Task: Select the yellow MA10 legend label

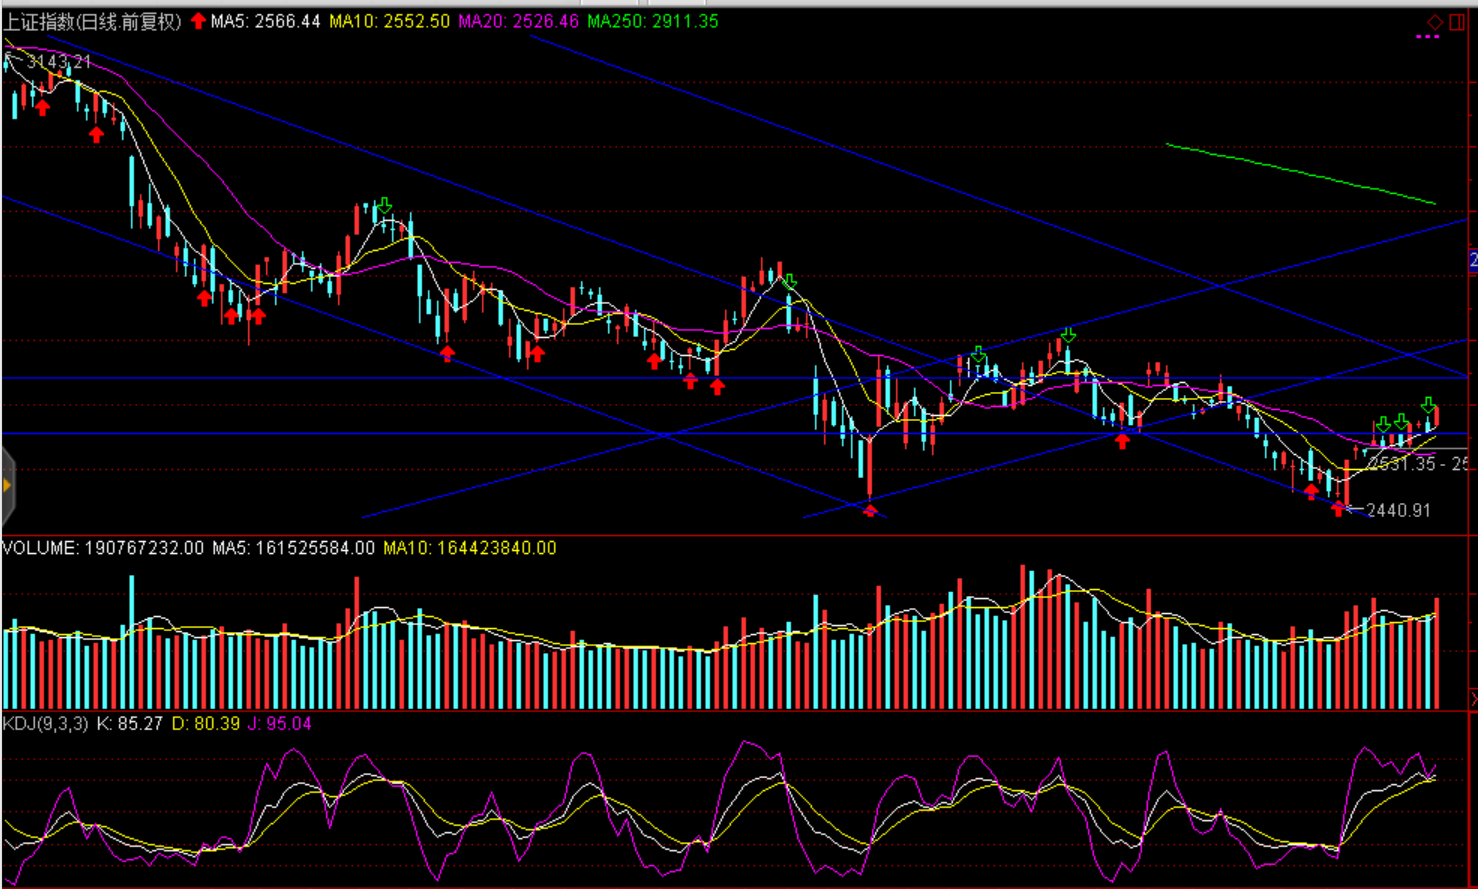Action: click(x=389, y=21)
